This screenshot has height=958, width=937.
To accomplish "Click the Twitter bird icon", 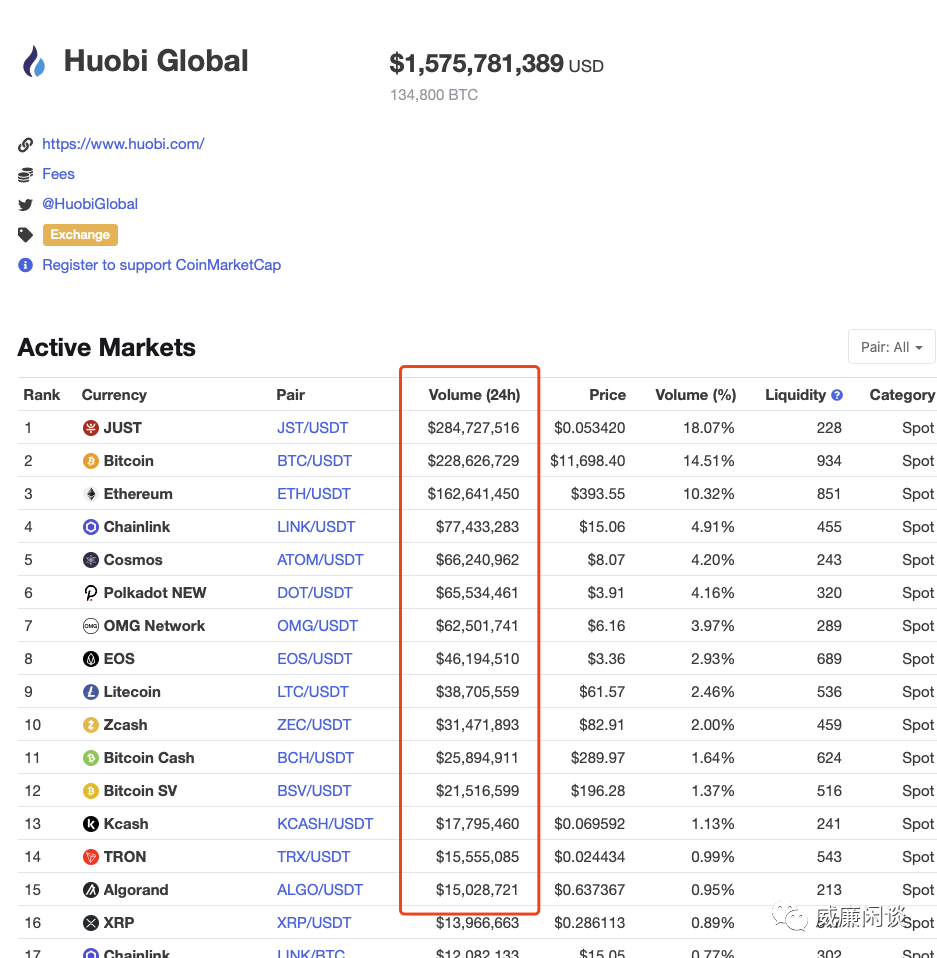I will click(x=25, y=205).
